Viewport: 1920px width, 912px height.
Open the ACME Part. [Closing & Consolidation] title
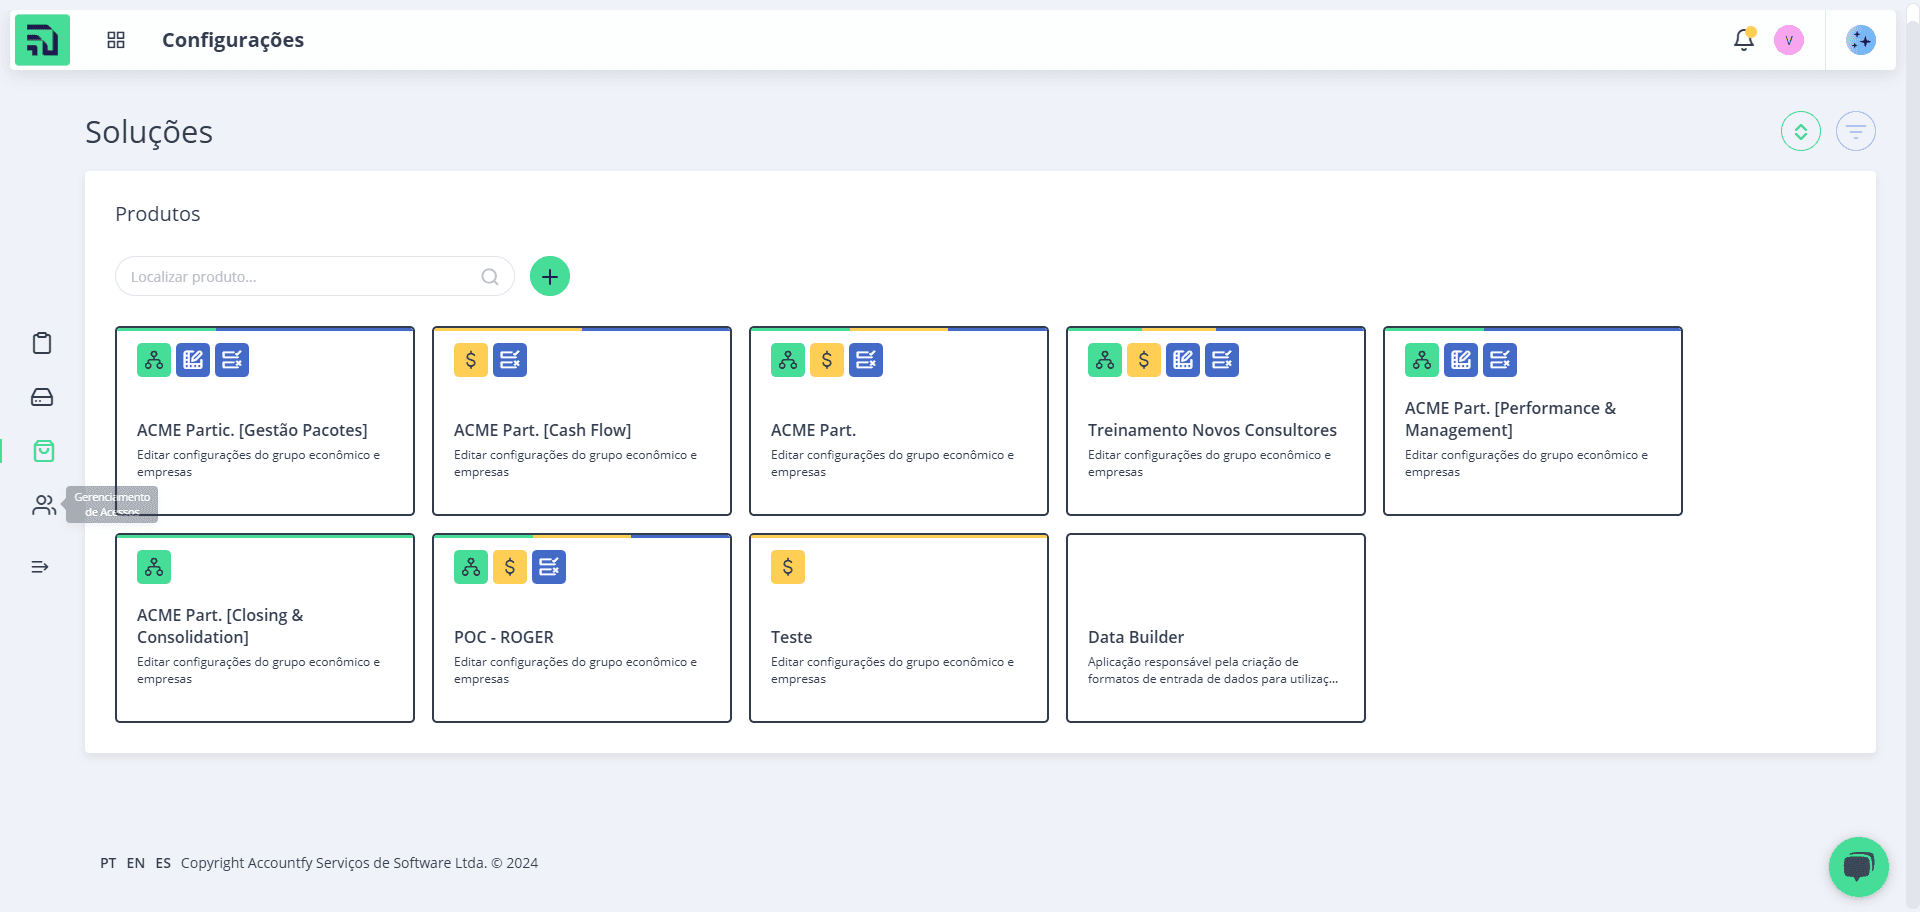coord(220,626)
